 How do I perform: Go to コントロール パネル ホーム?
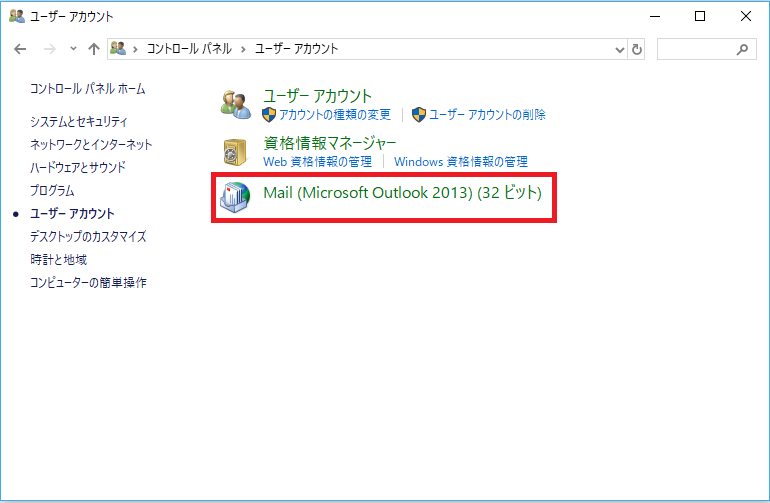[x=88, y=89]
